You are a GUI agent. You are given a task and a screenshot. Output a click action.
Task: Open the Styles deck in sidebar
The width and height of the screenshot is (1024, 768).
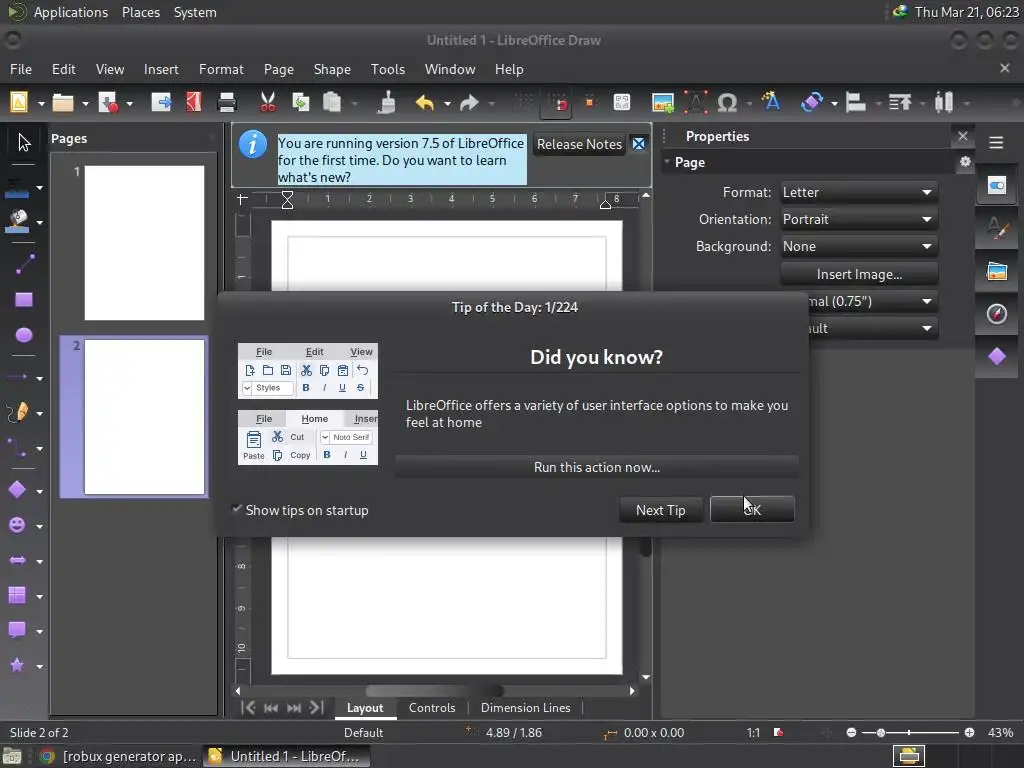(x=997, y=229)
